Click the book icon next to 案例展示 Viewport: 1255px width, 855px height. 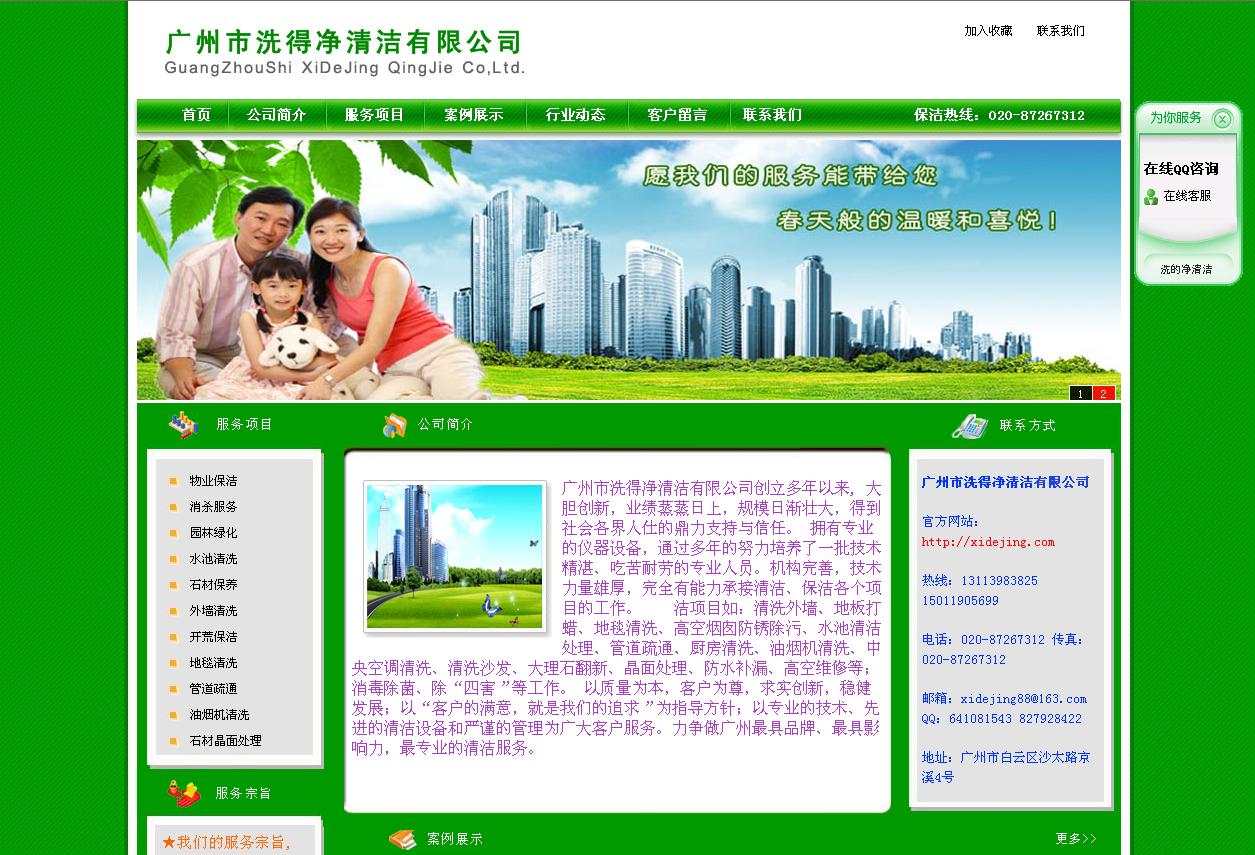(x=401, y=839)
